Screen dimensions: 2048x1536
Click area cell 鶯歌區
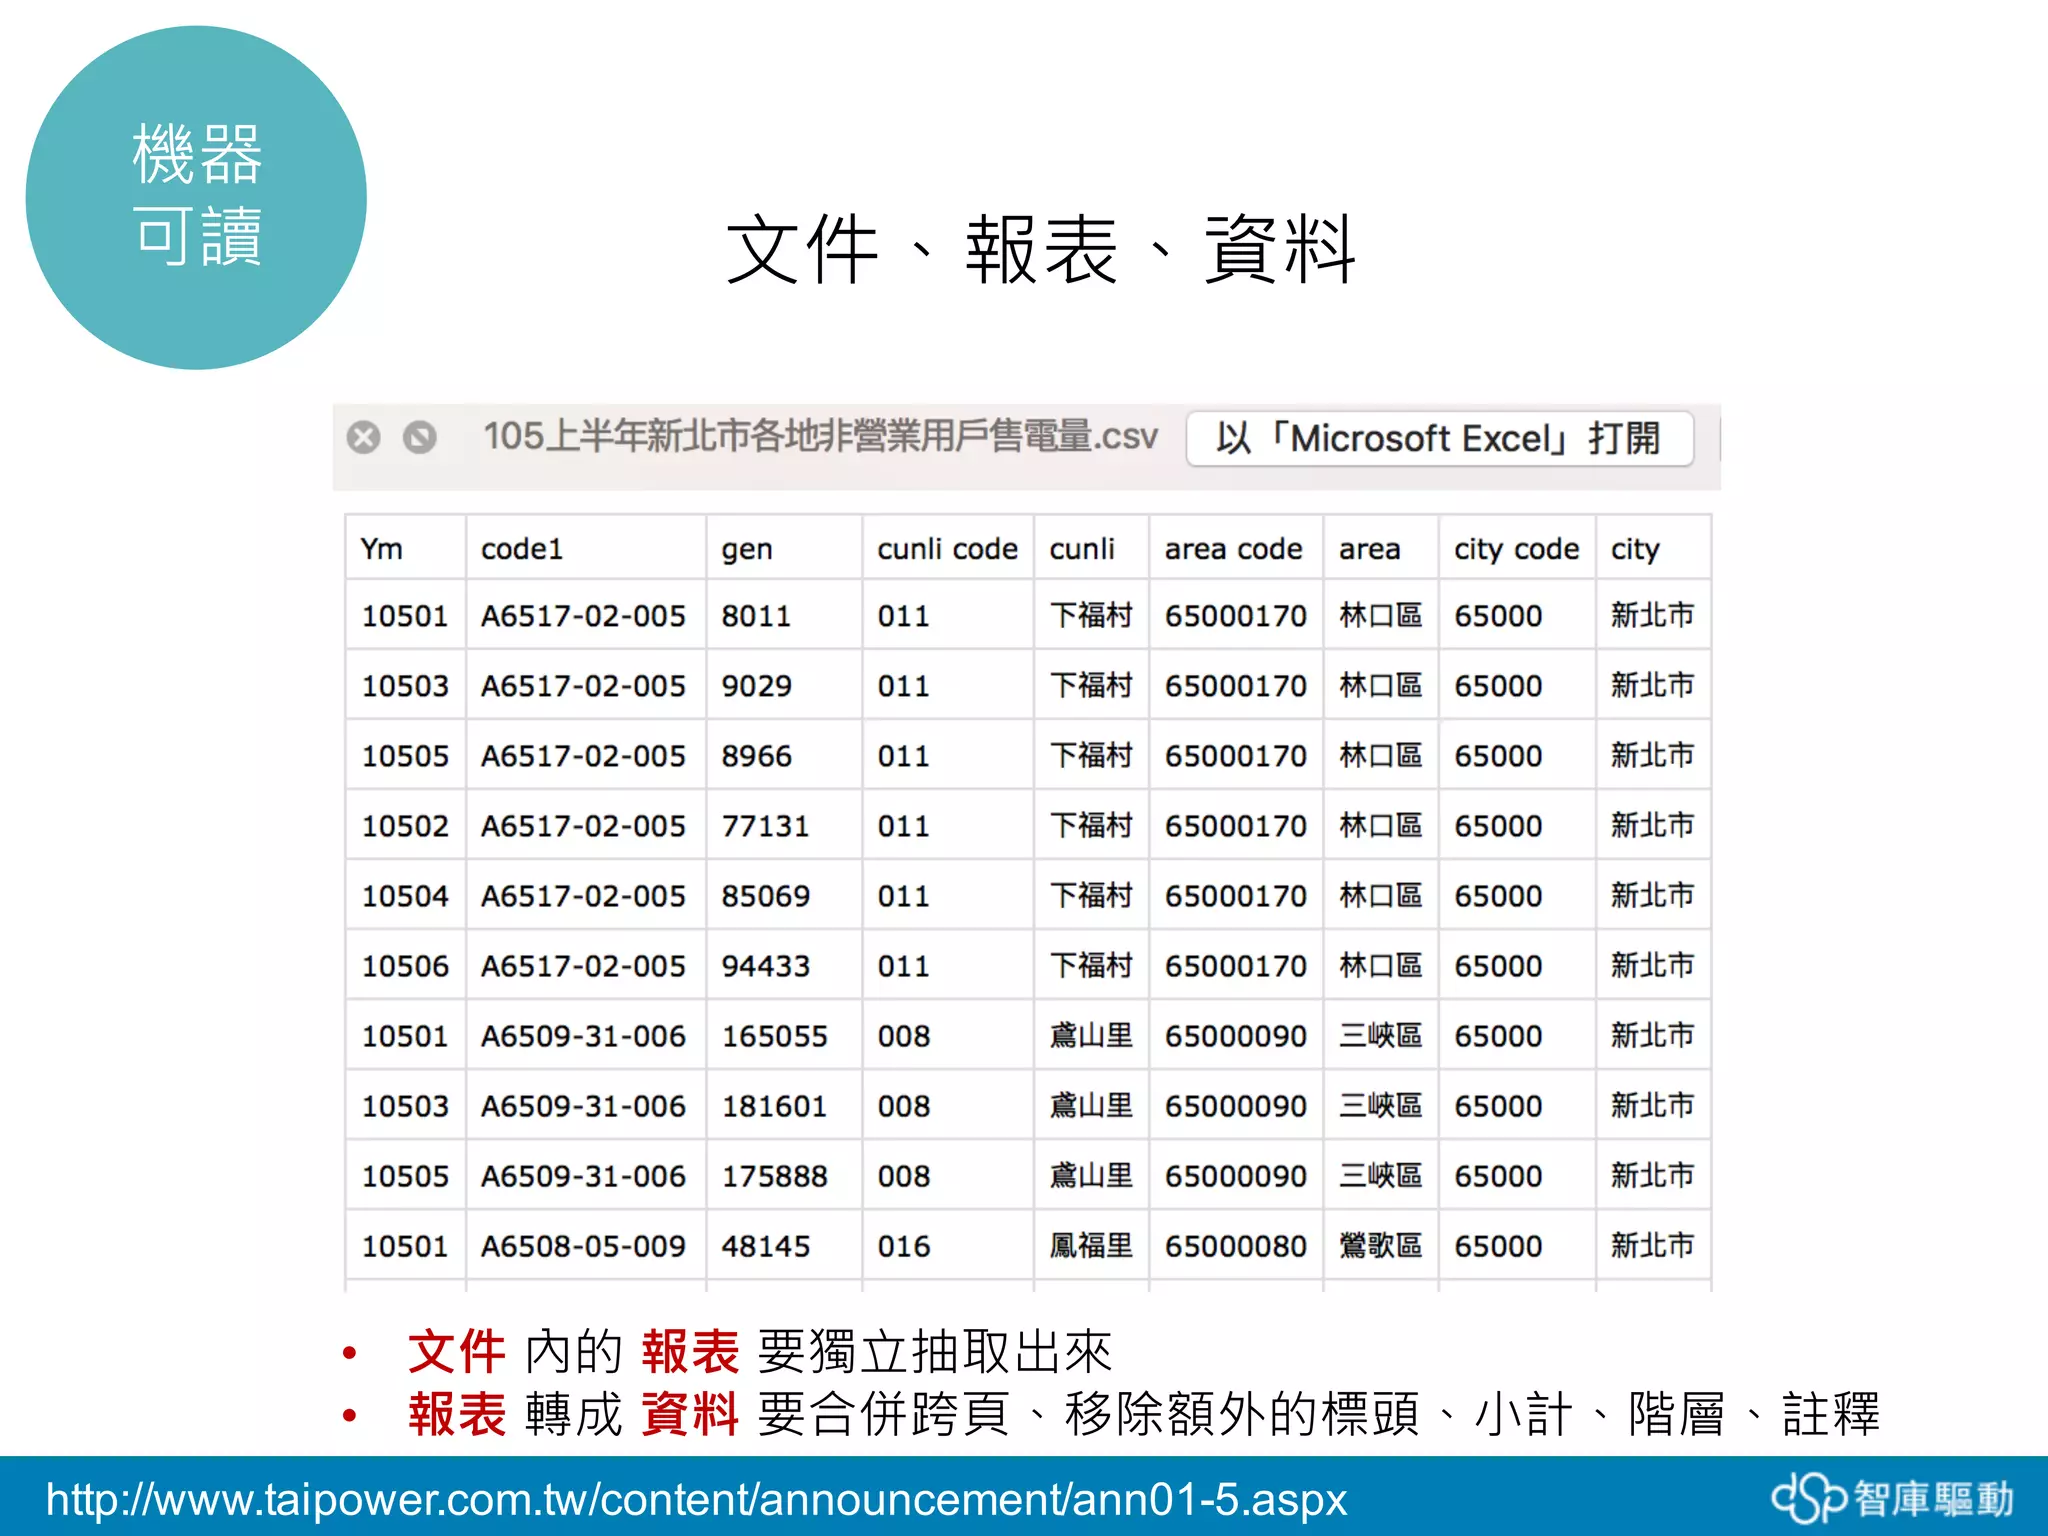[1380, 1246]
